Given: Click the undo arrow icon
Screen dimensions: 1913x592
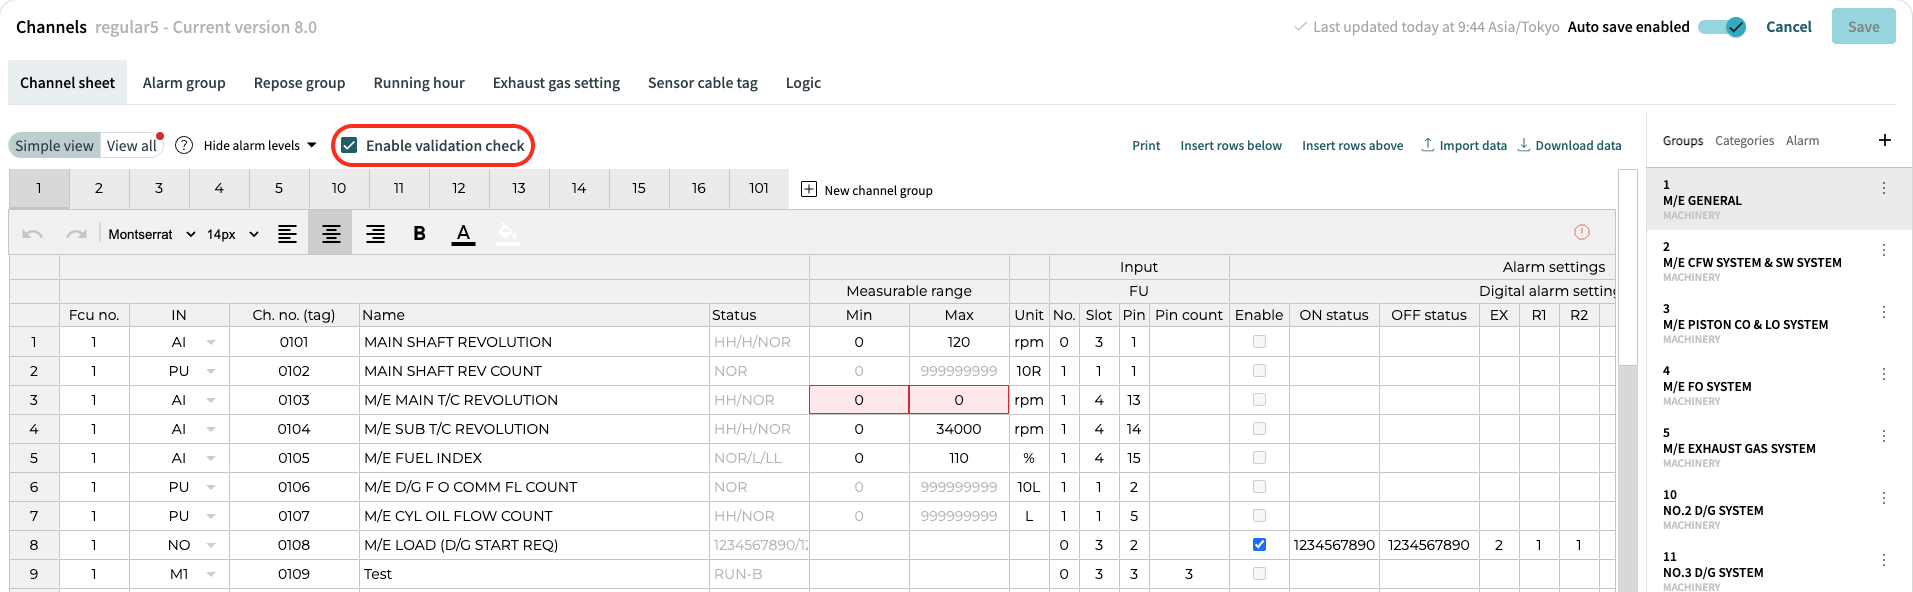Looking at the screenshot, I should pos(32,234).
